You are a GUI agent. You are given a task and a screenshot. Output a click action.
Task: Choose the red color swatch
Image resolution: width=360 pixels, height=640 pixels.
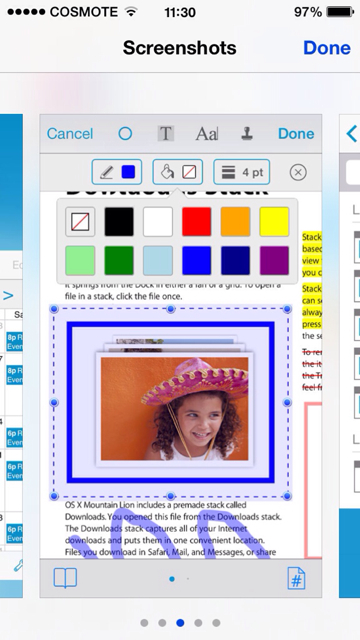coord(197,222)
